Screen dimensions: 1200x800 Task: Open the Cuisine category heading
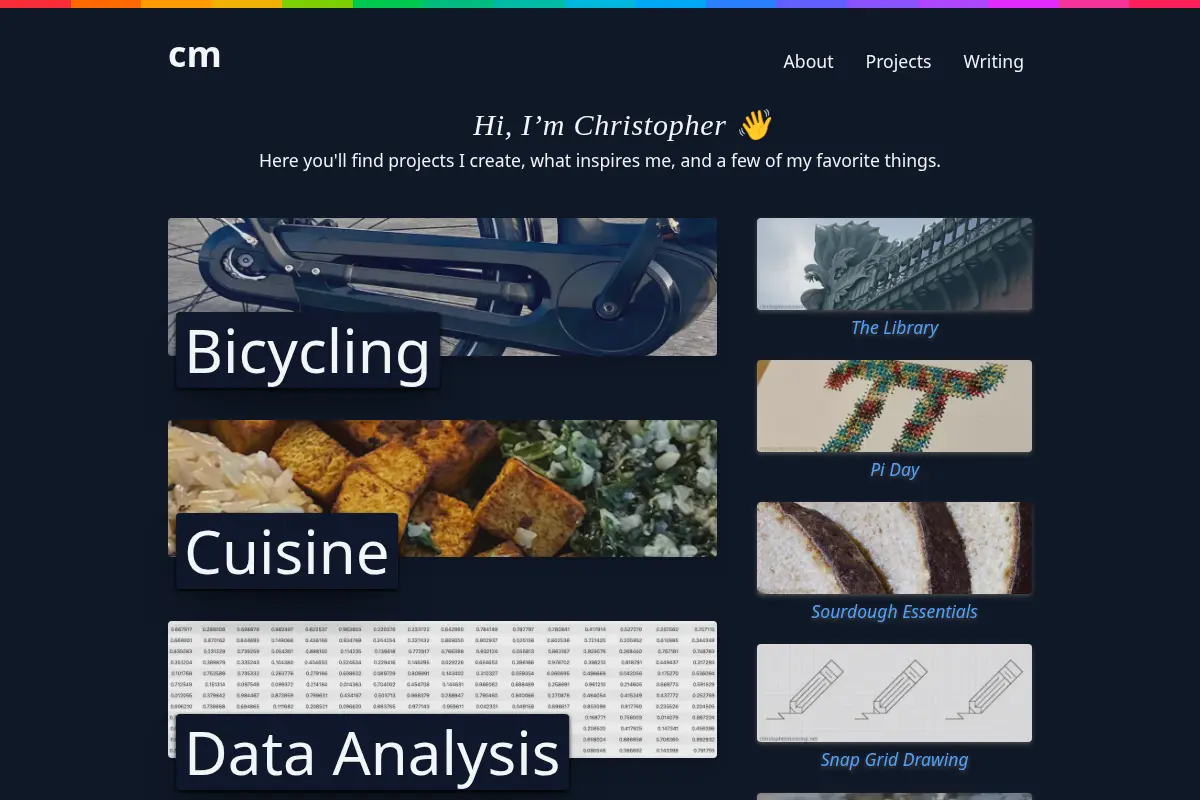coord(287,551)
